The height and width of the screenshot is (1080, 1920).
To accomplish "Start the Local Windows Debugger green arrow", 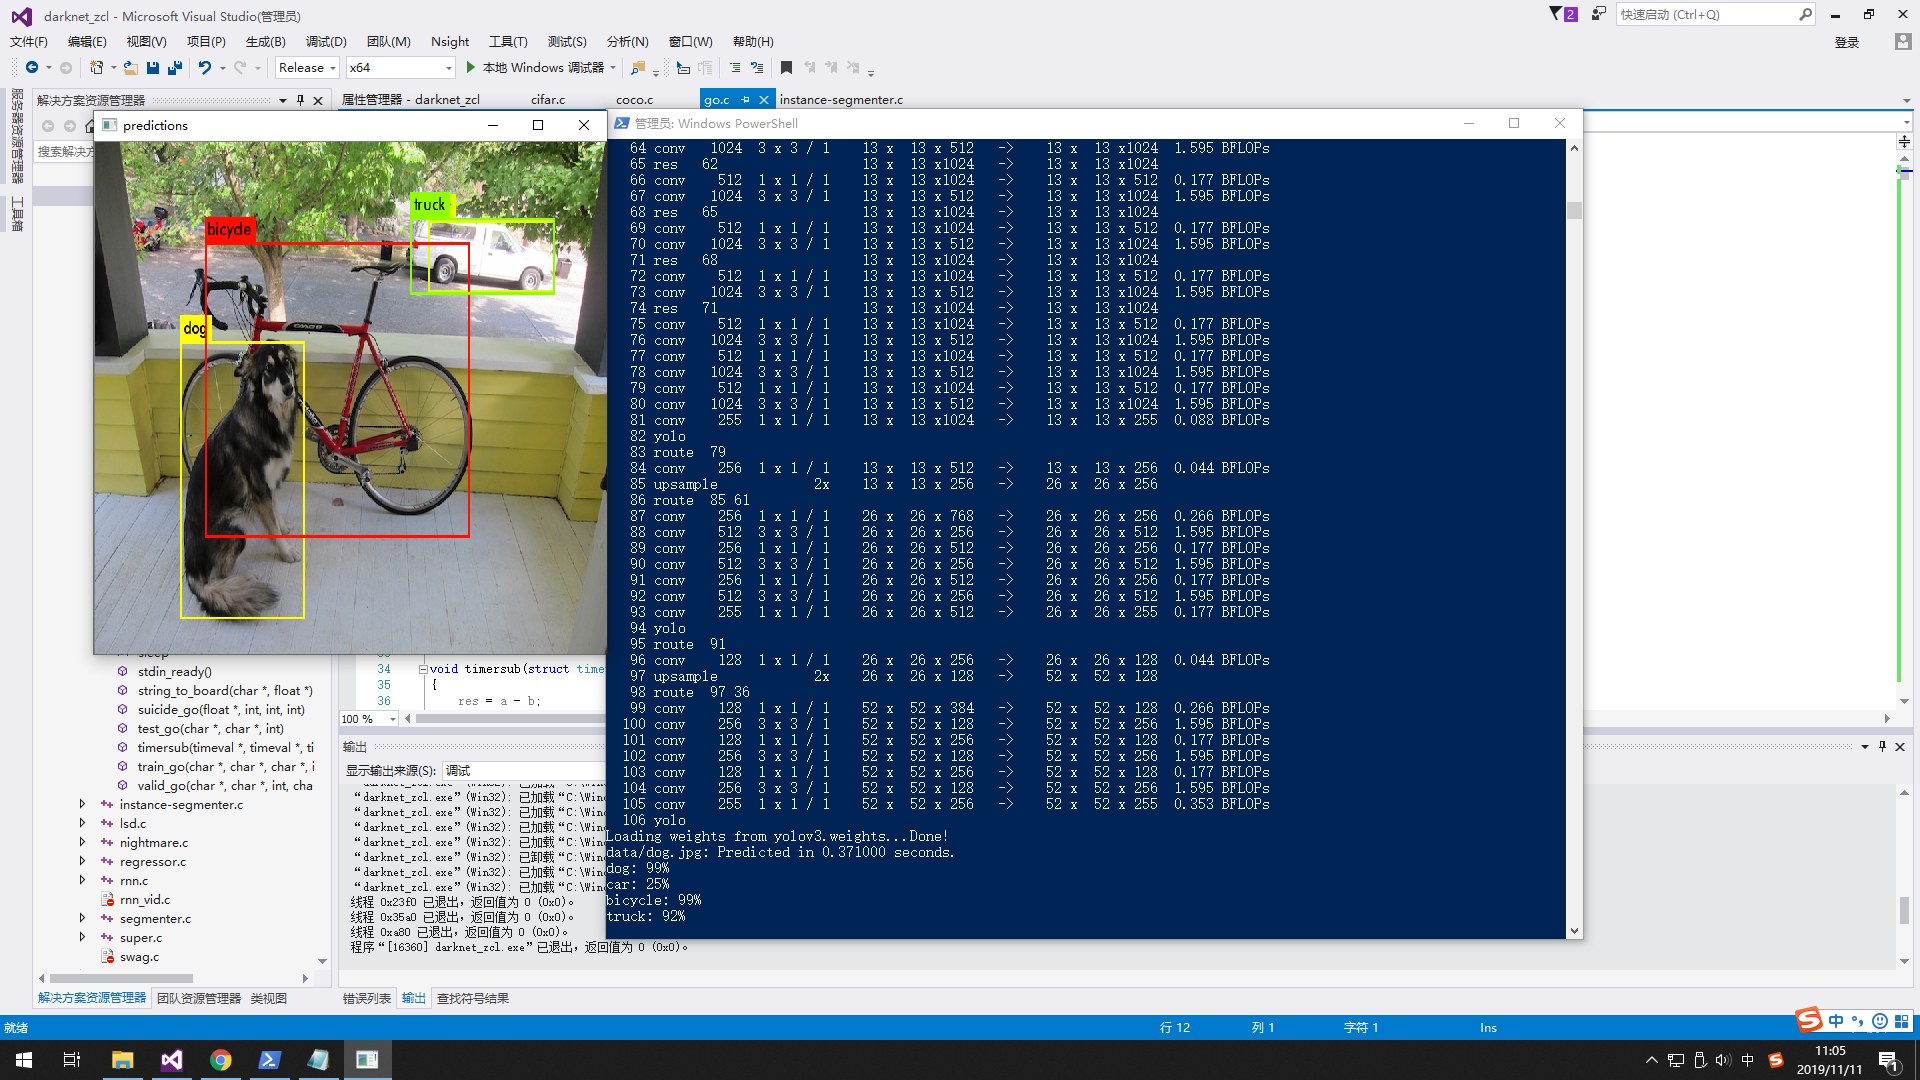I will pyautogui.click(x=470, y=68).
